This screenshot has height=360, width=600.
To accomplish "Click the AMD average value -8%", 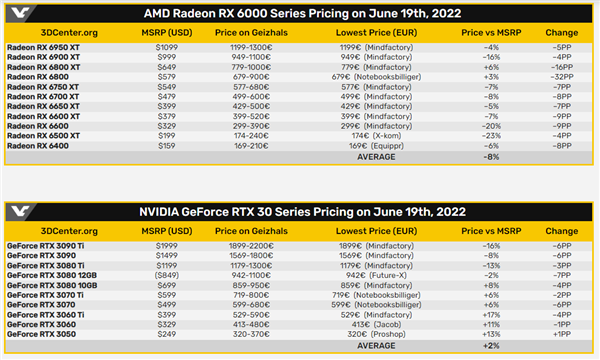I will pyautogui.click(x=491, y=157).
